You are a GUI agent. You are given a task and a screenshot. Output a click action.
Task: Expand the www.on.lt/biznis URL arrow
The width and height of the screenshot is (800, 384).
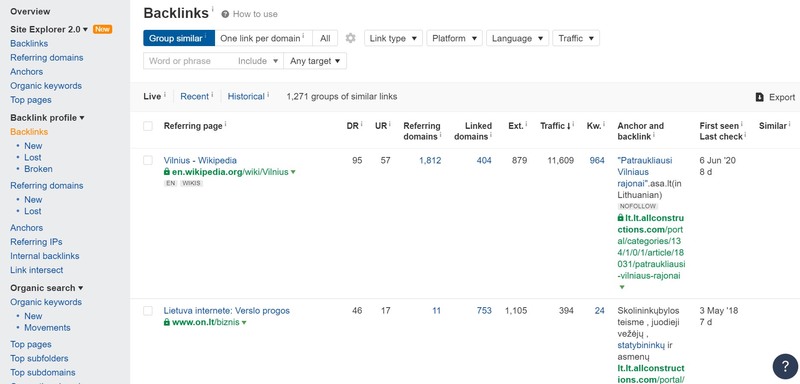[244, 323]
